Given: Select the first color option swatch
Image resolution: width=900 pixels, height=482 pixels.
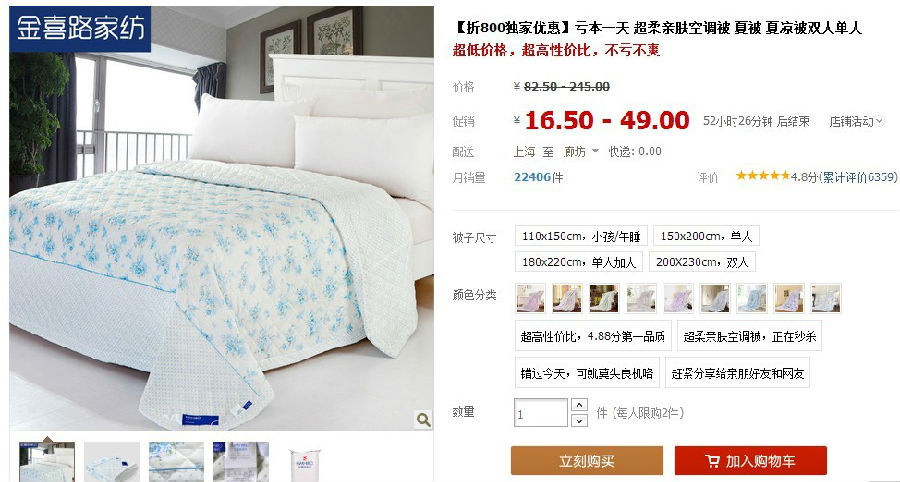Looking at the screenshot, I should coord(530,298).
